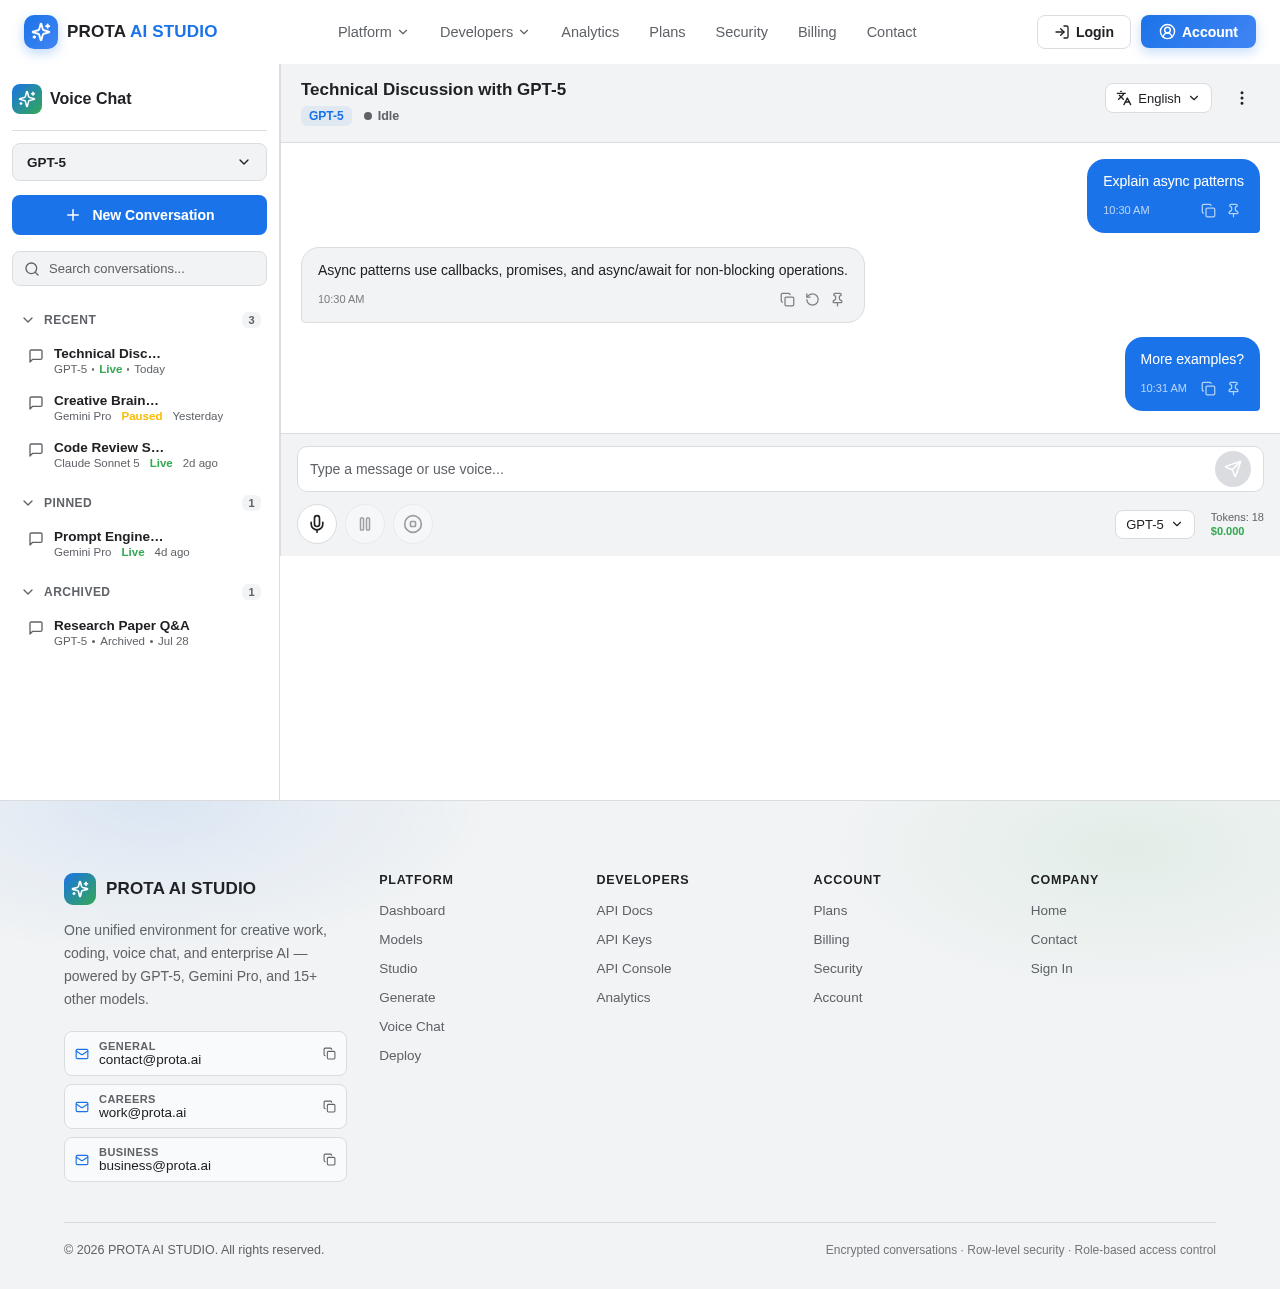Open the Prompt Engine… pinned conversation
The image size is (1280, 1289).
click(x=139, y=544)
